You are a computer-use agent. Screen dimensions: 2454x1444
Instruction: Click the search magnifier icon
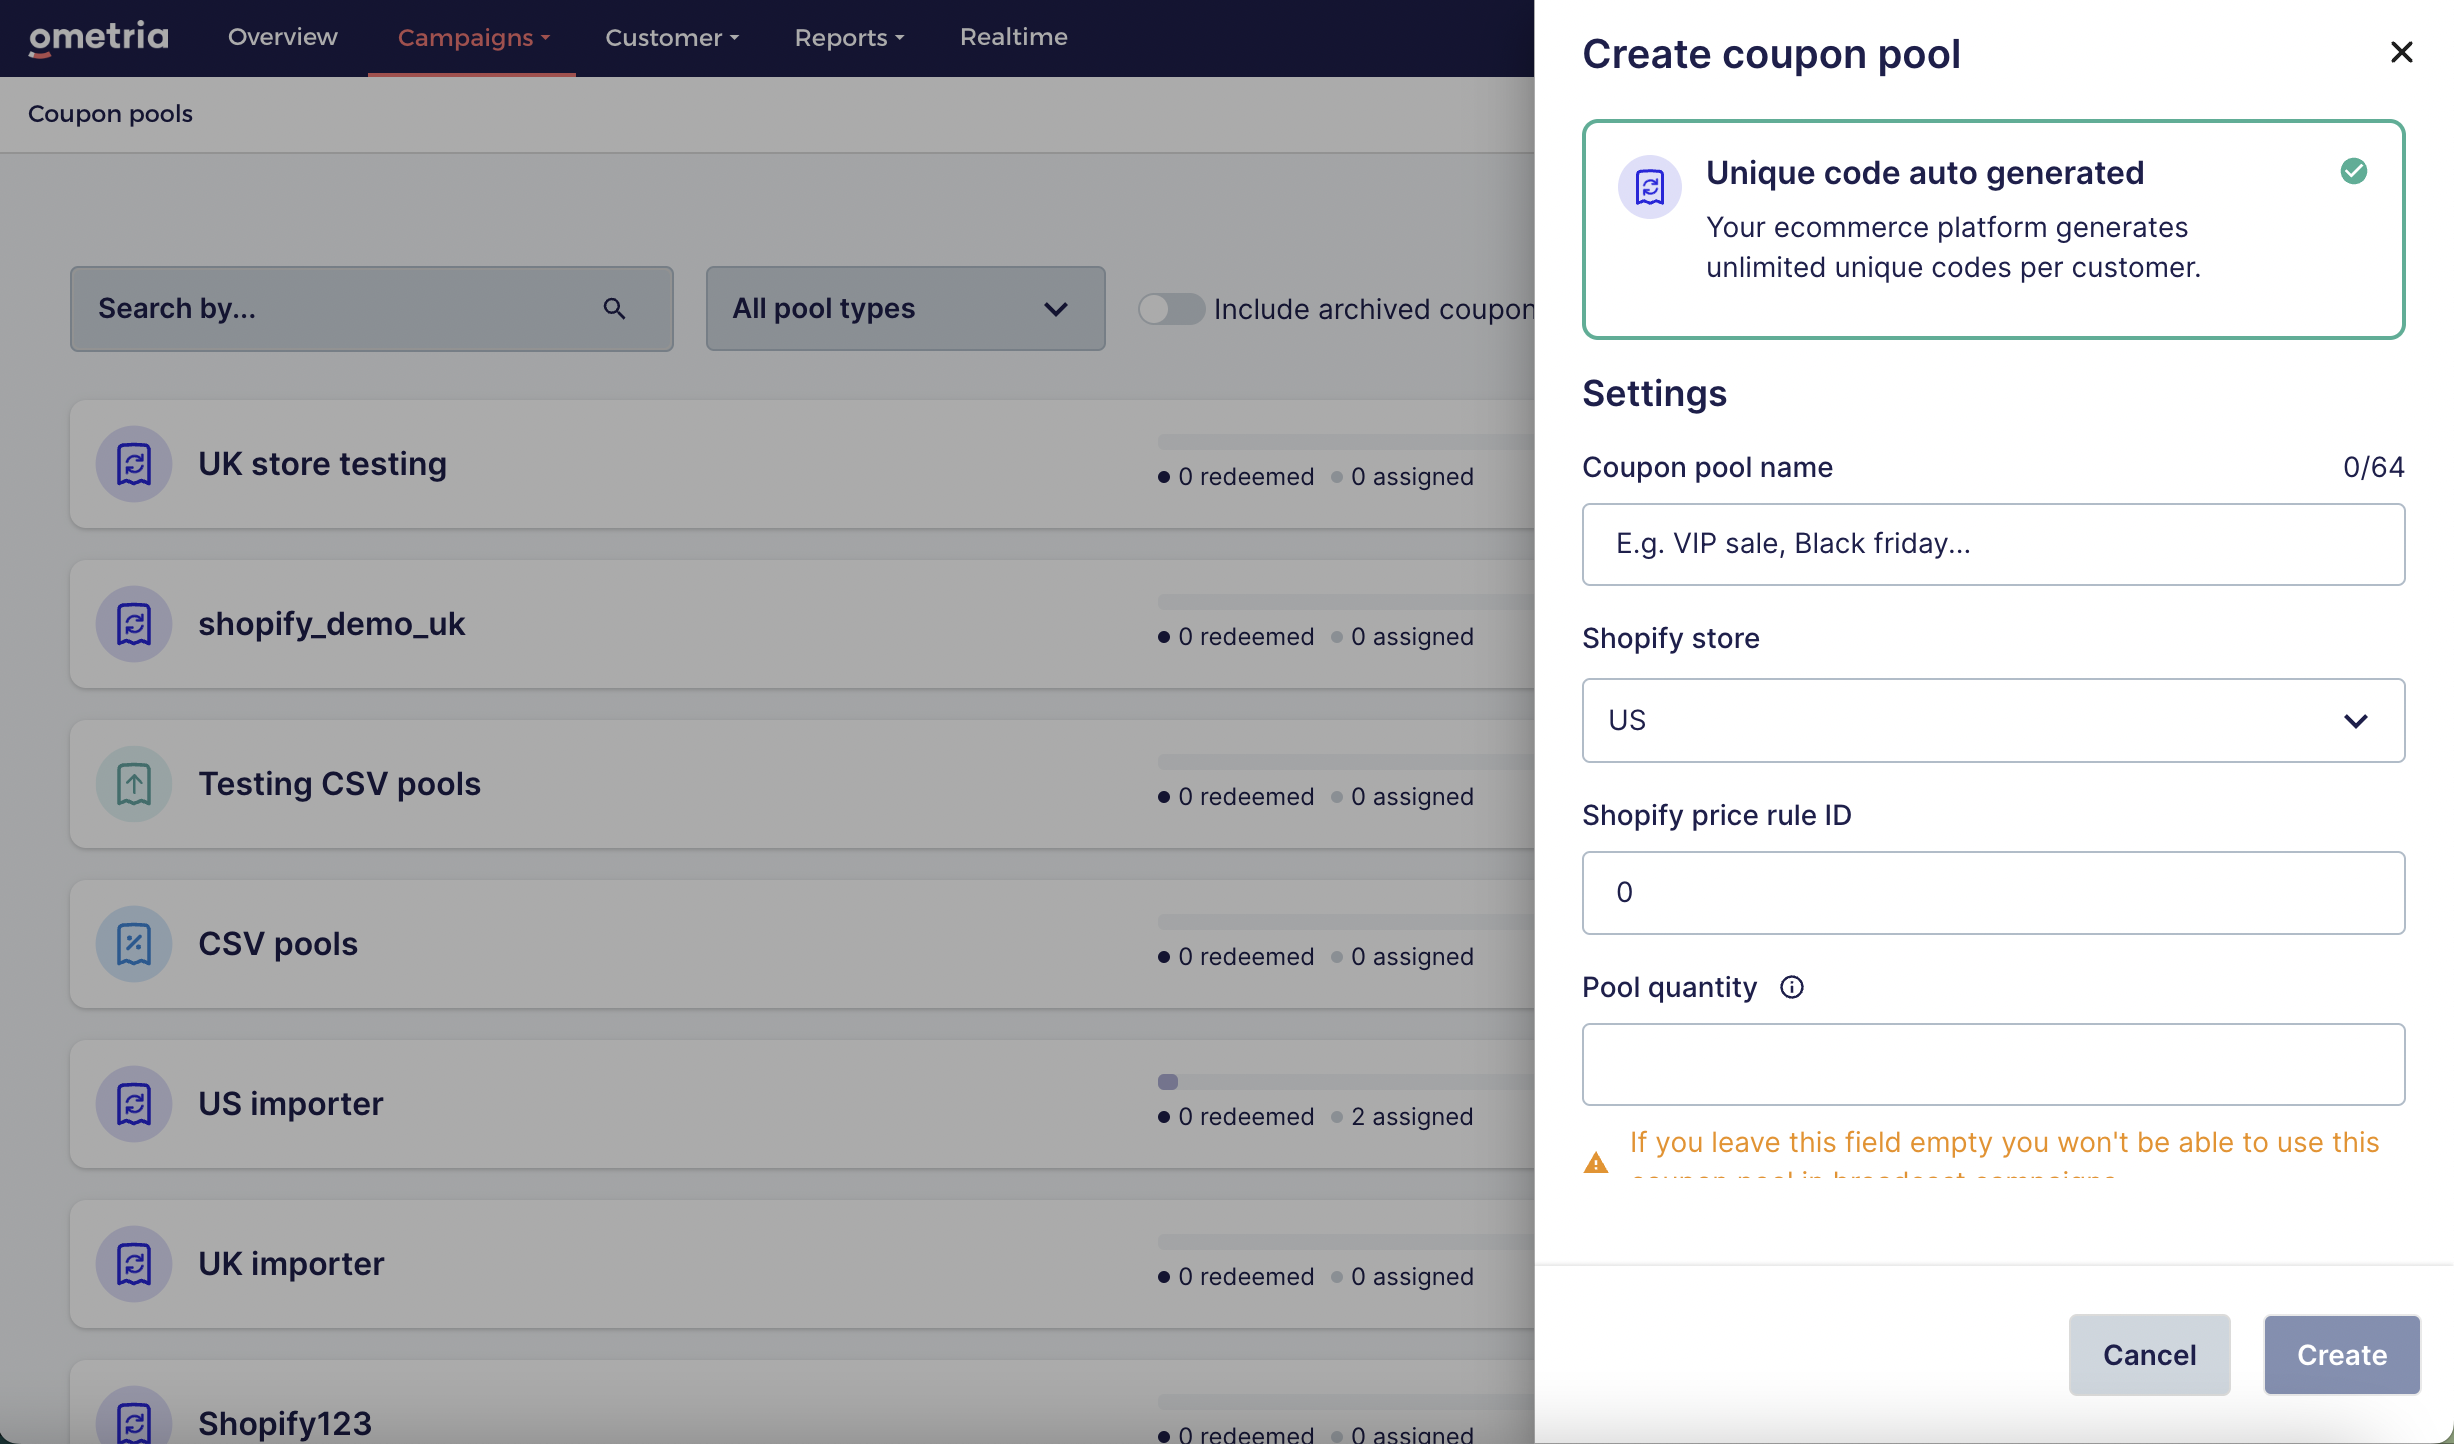pyautogui.click(x=614, y=309)
